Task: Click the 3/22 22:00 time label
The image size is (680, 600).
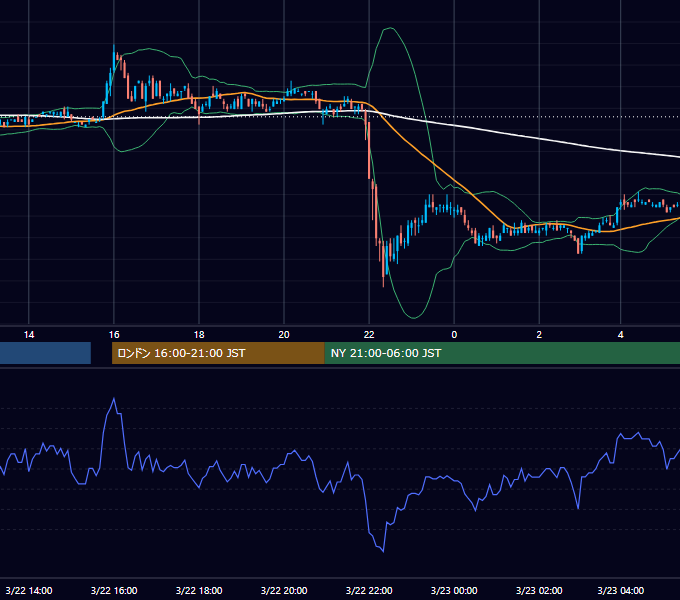Action: (x=369, y=590)
